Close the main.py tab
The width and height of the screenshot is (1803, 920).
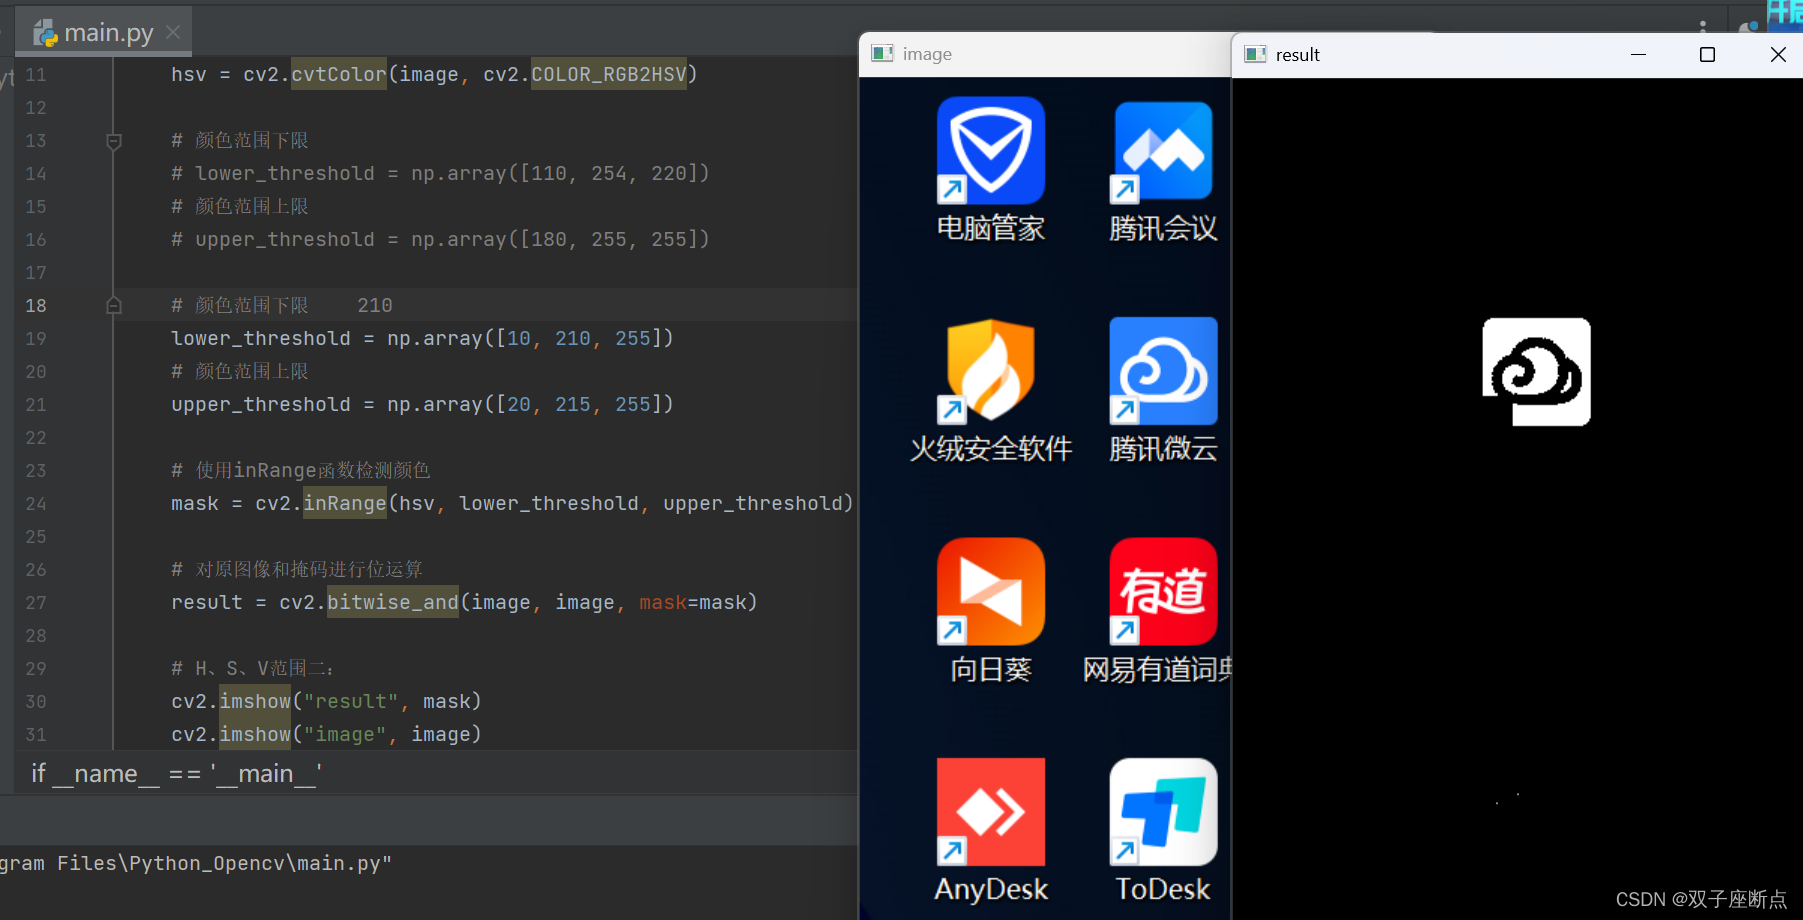(173, 32)
